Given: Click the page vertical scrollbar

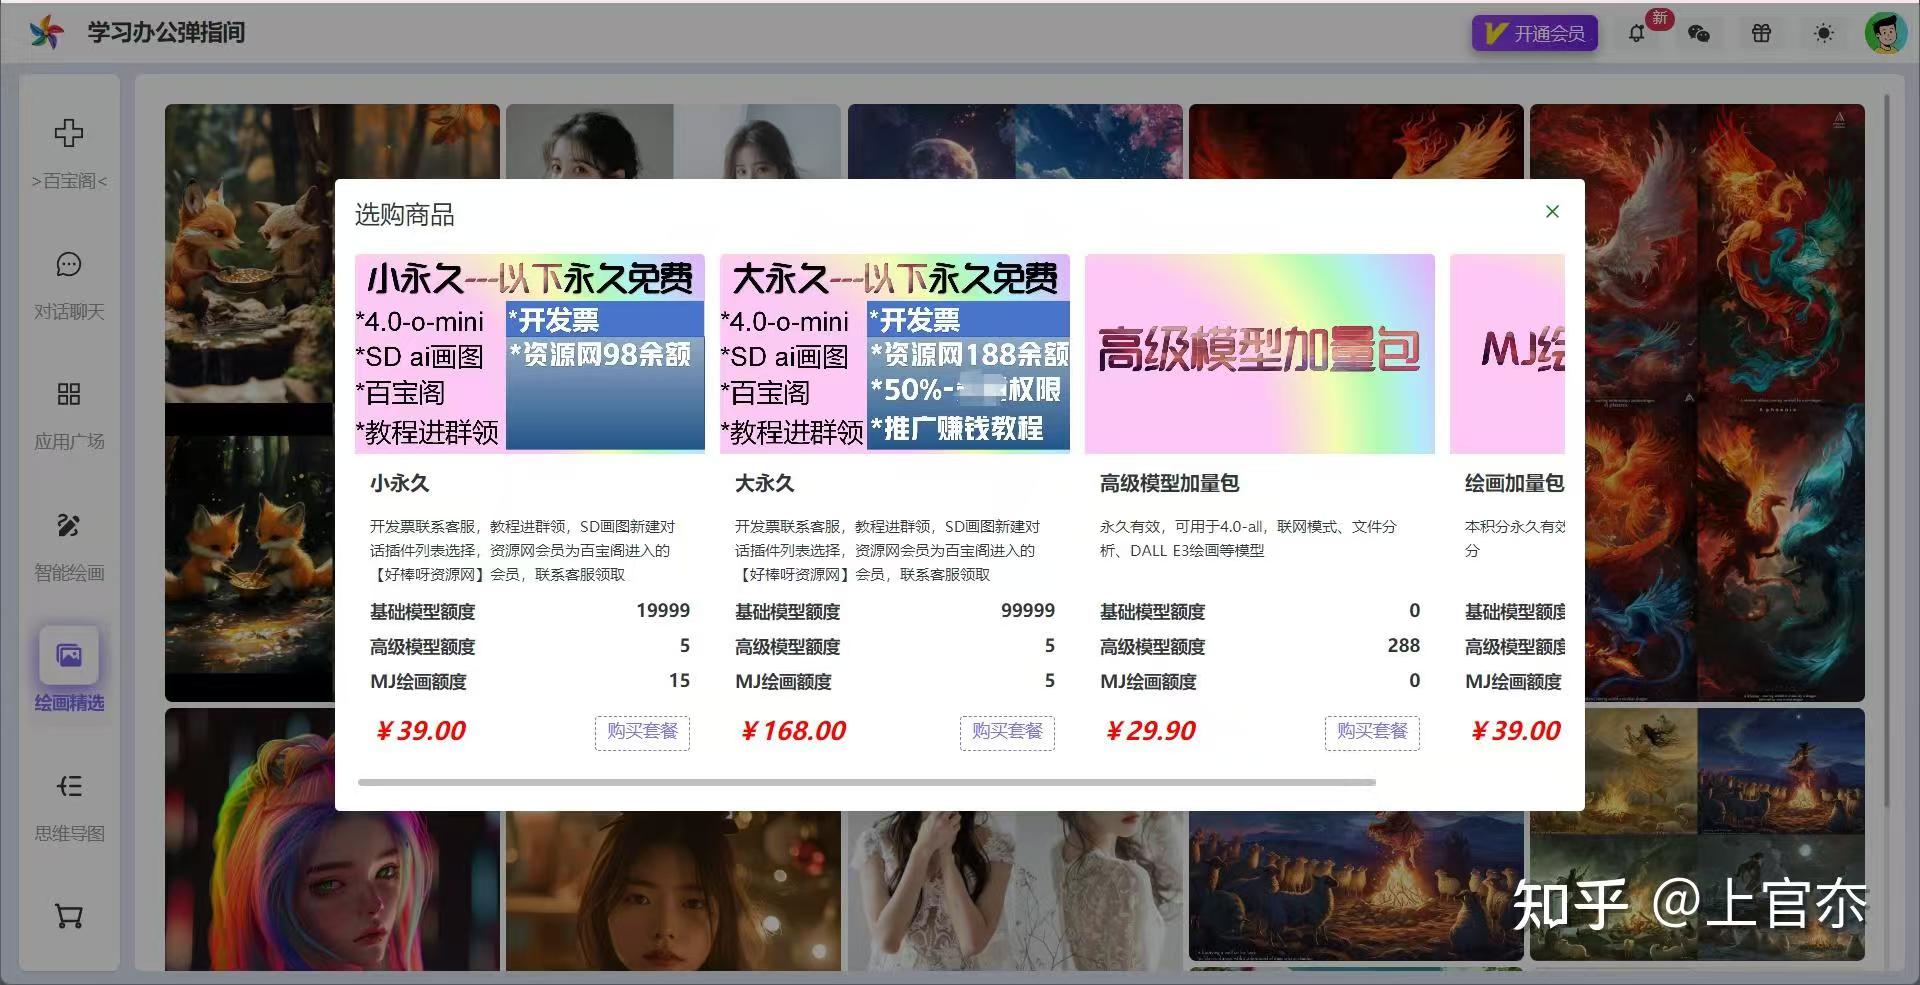Looking at the screenshot, I should [1887, 450].
